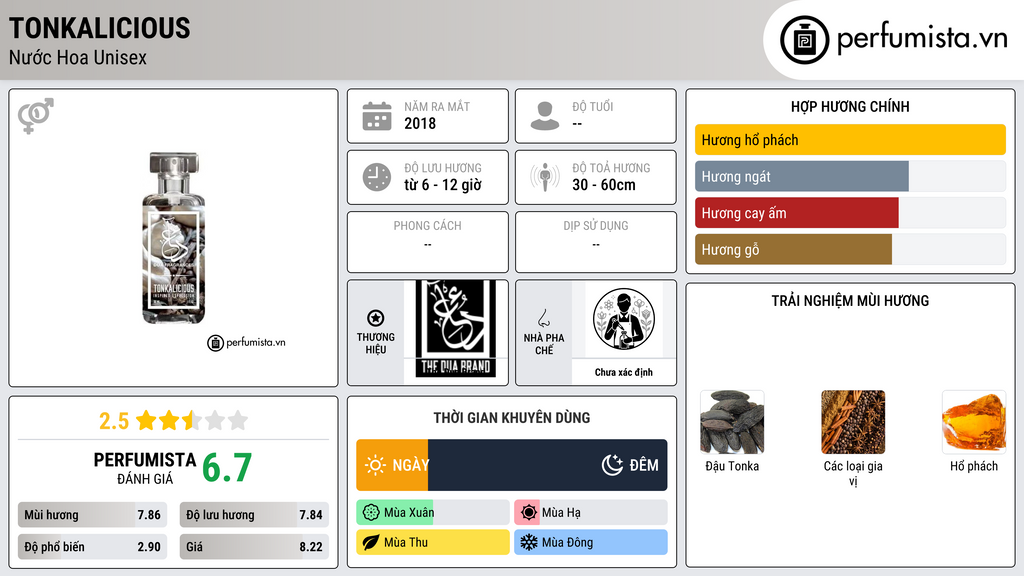This screenshot has width=1024, height=576.
Task: Click the từ 6 - 12 giờ longevity value
Action: pyautogui.click(x=443, y=185)
